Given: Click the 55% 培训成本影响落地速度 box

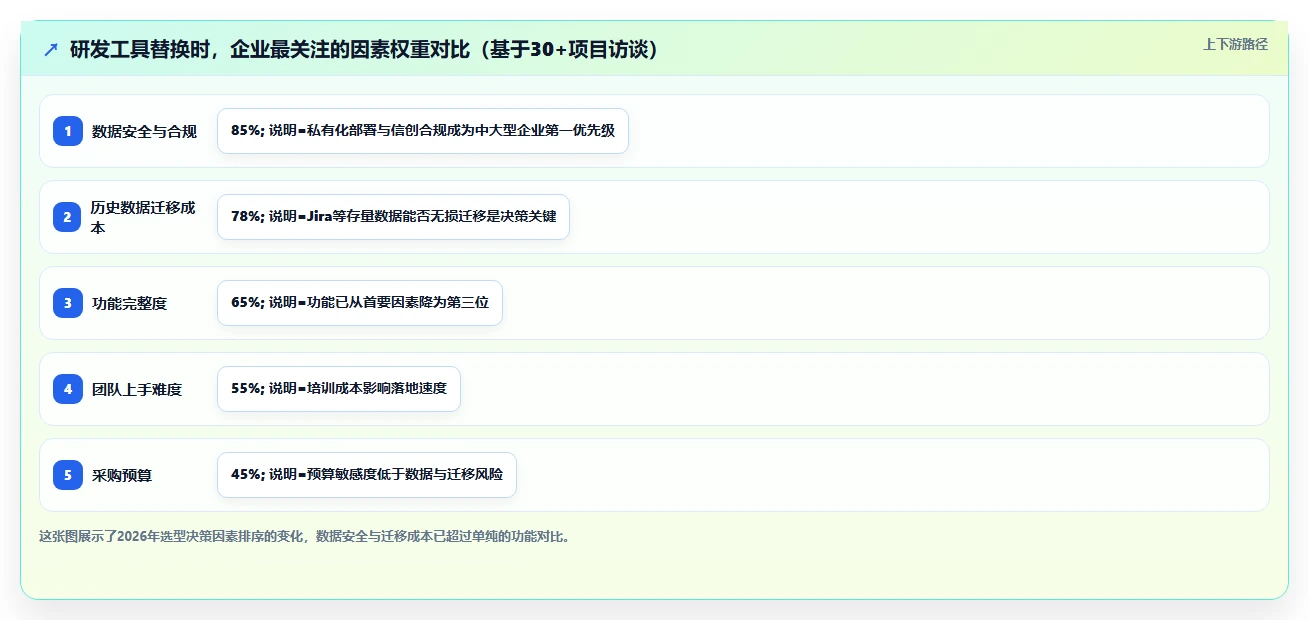Looking at the screenshot, I should tap(339, 389).
